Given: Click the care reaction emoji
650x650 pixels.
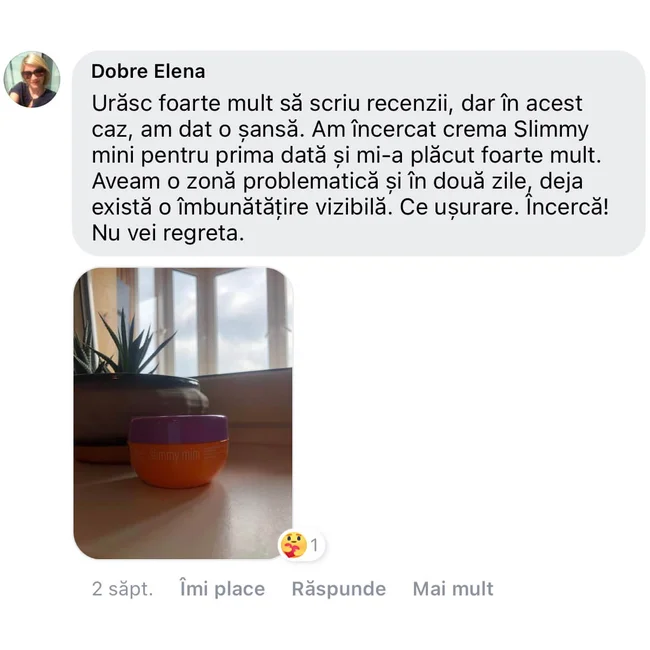Looking at the screenshot, I should point(293,545).
